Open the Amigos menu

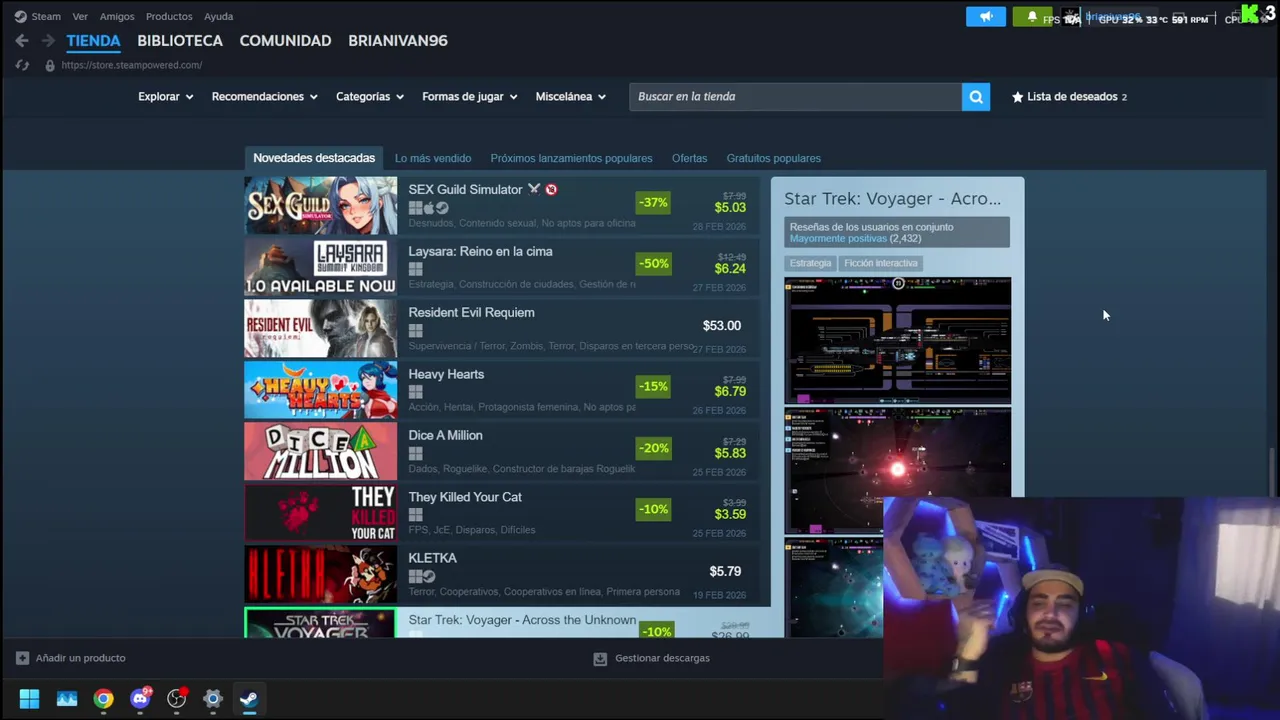[117, 16]
